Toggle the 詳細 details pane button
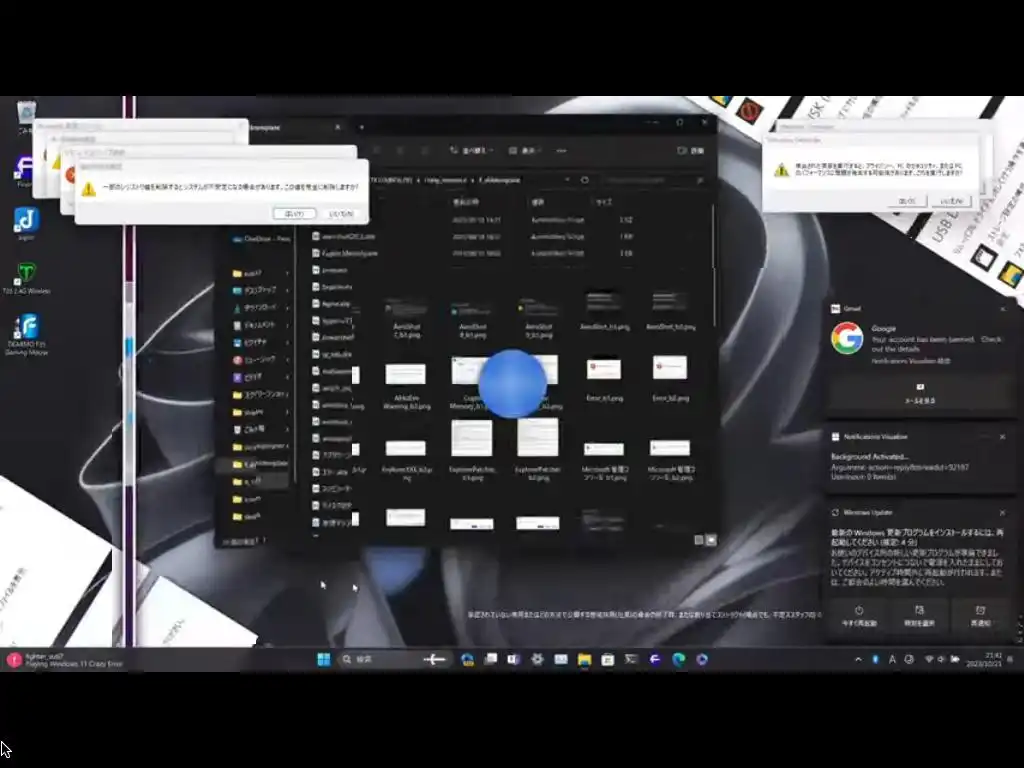This screenshot has height=768, width=1024. pyautogui.click(x=691, y=151)
